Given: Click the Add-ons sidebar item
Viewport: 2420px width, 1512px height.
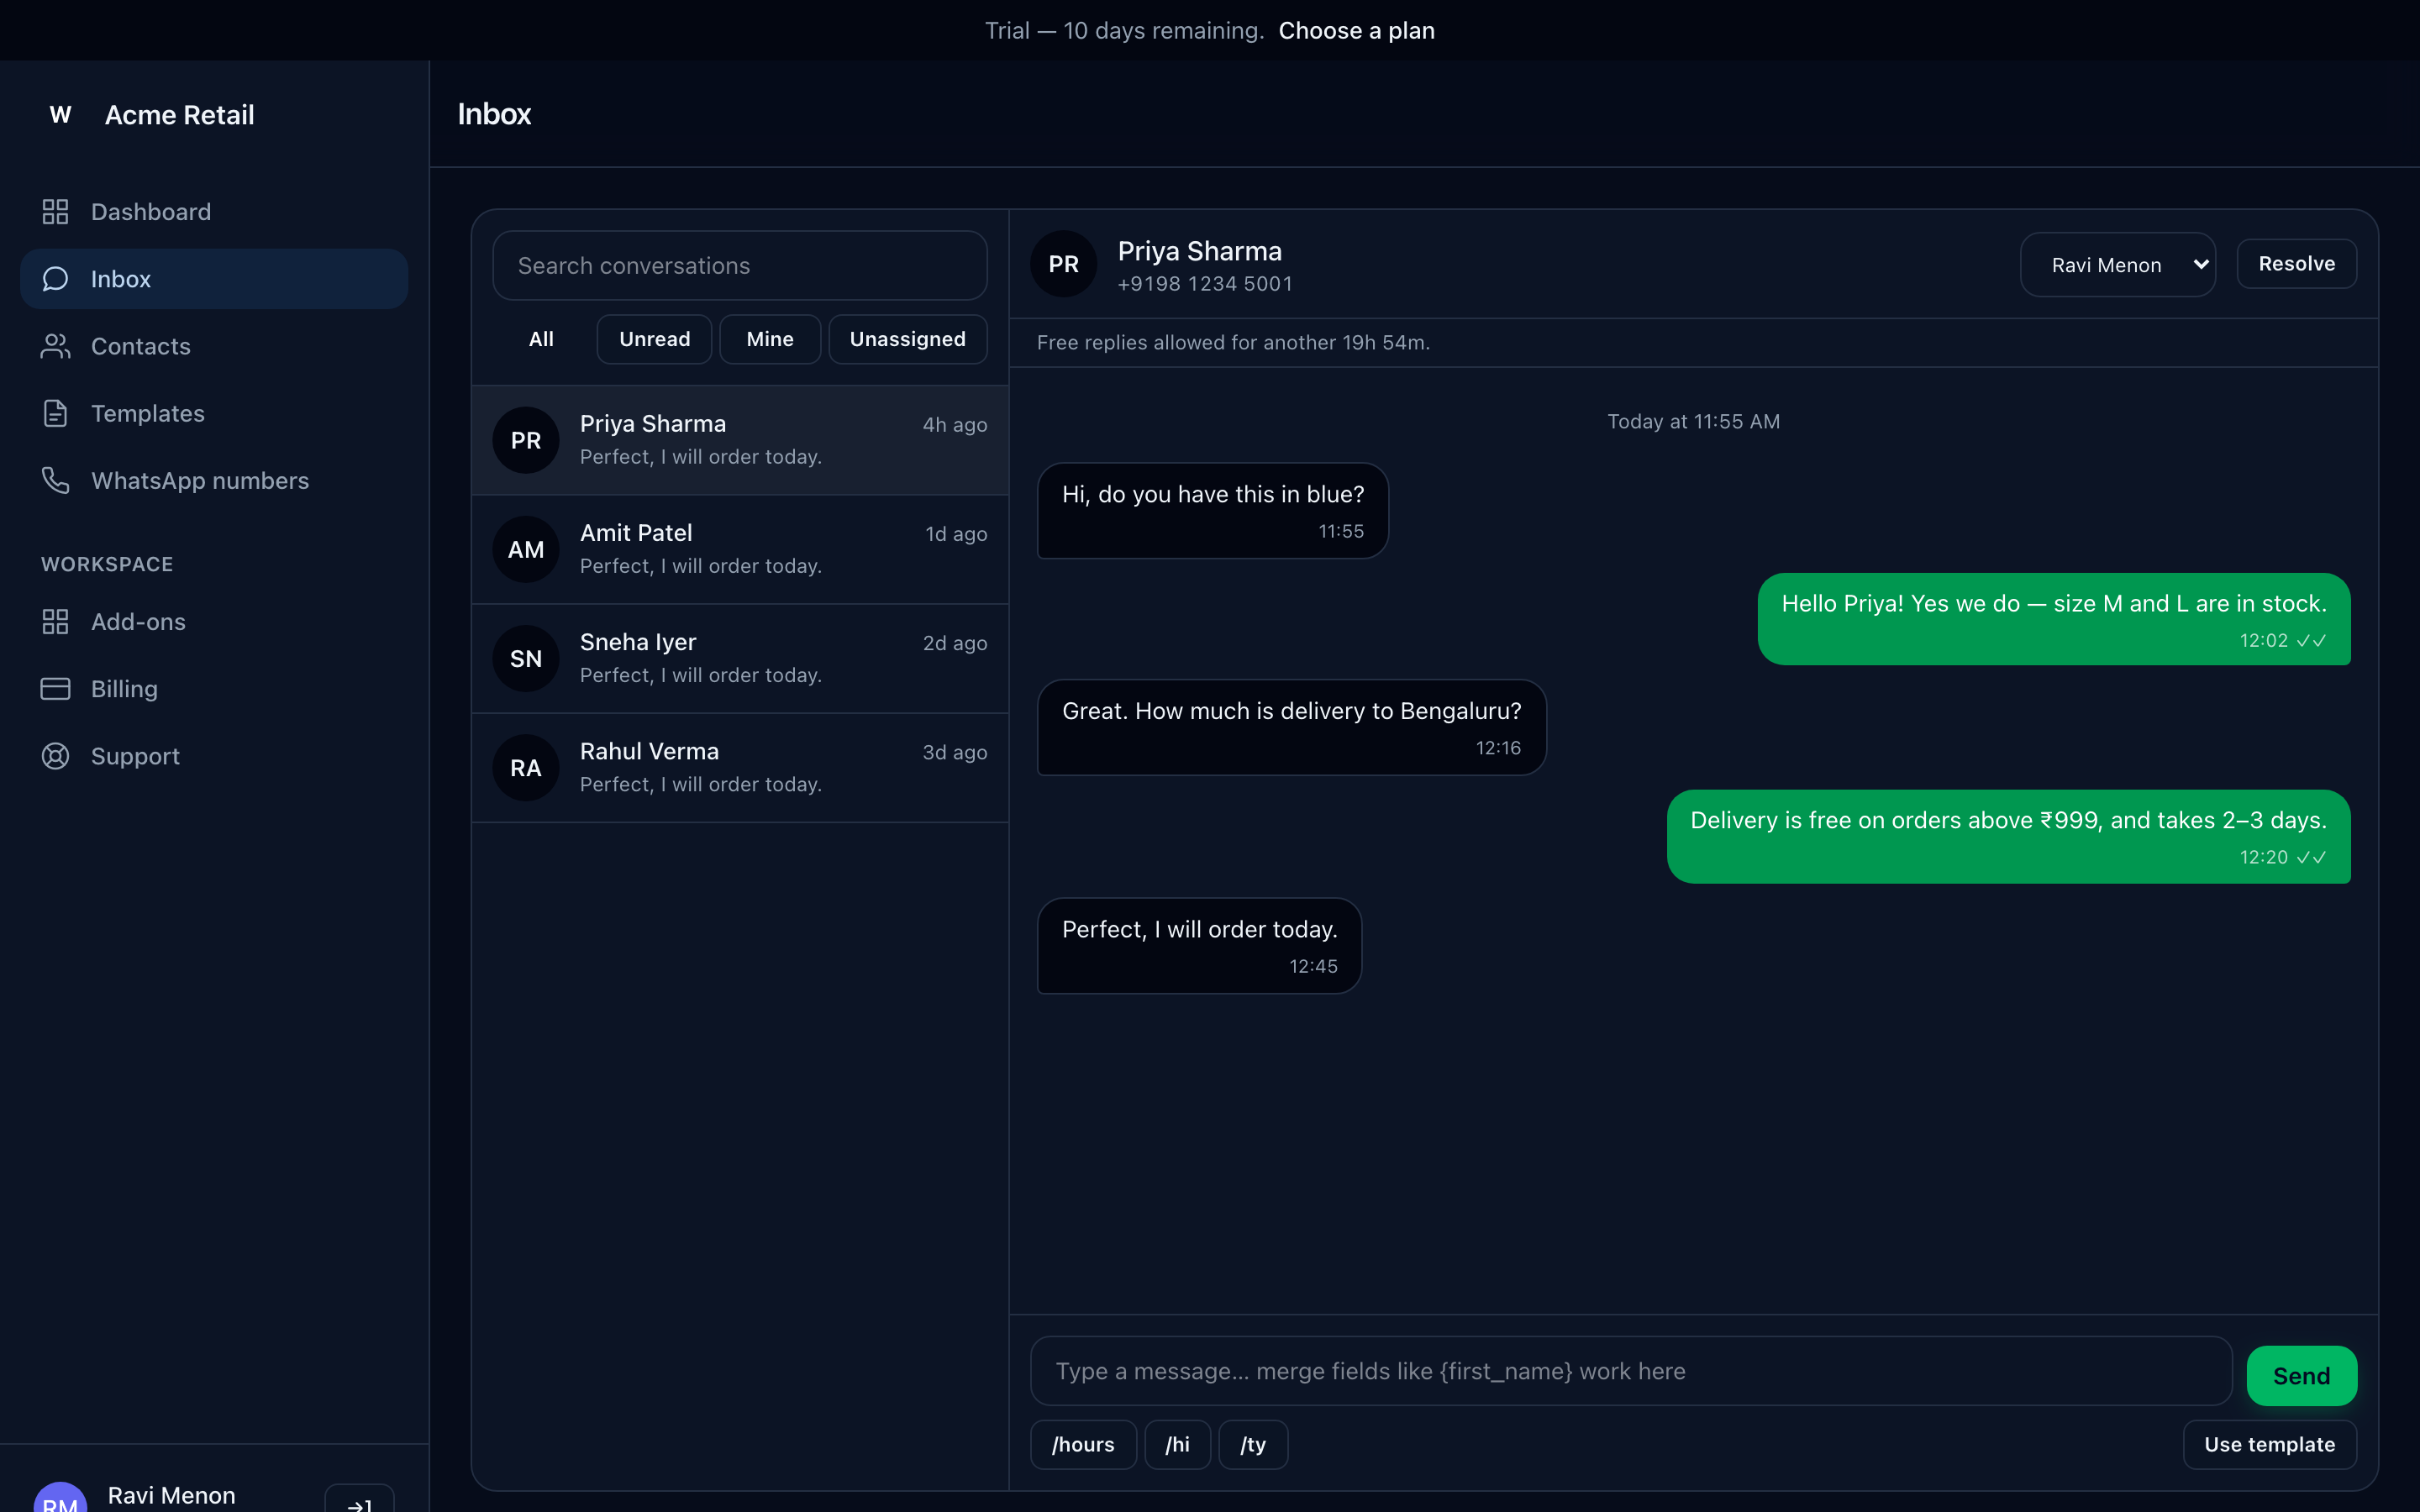Looking at the screenshot, I should (214, 621).
